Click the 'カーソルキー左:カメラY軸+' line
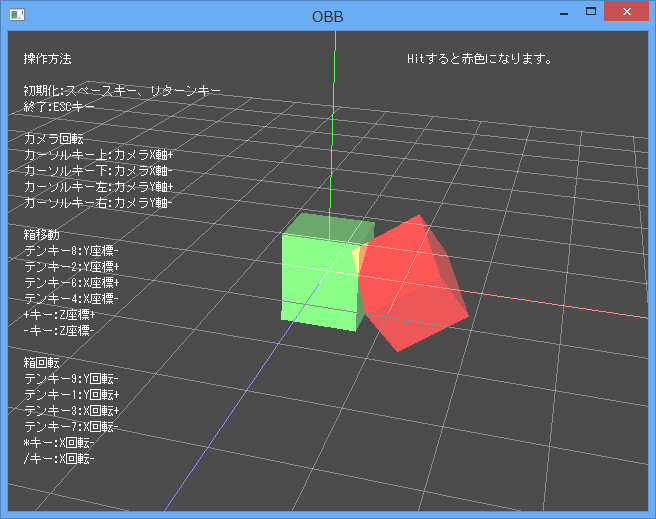656x519 pixels. 98,187
